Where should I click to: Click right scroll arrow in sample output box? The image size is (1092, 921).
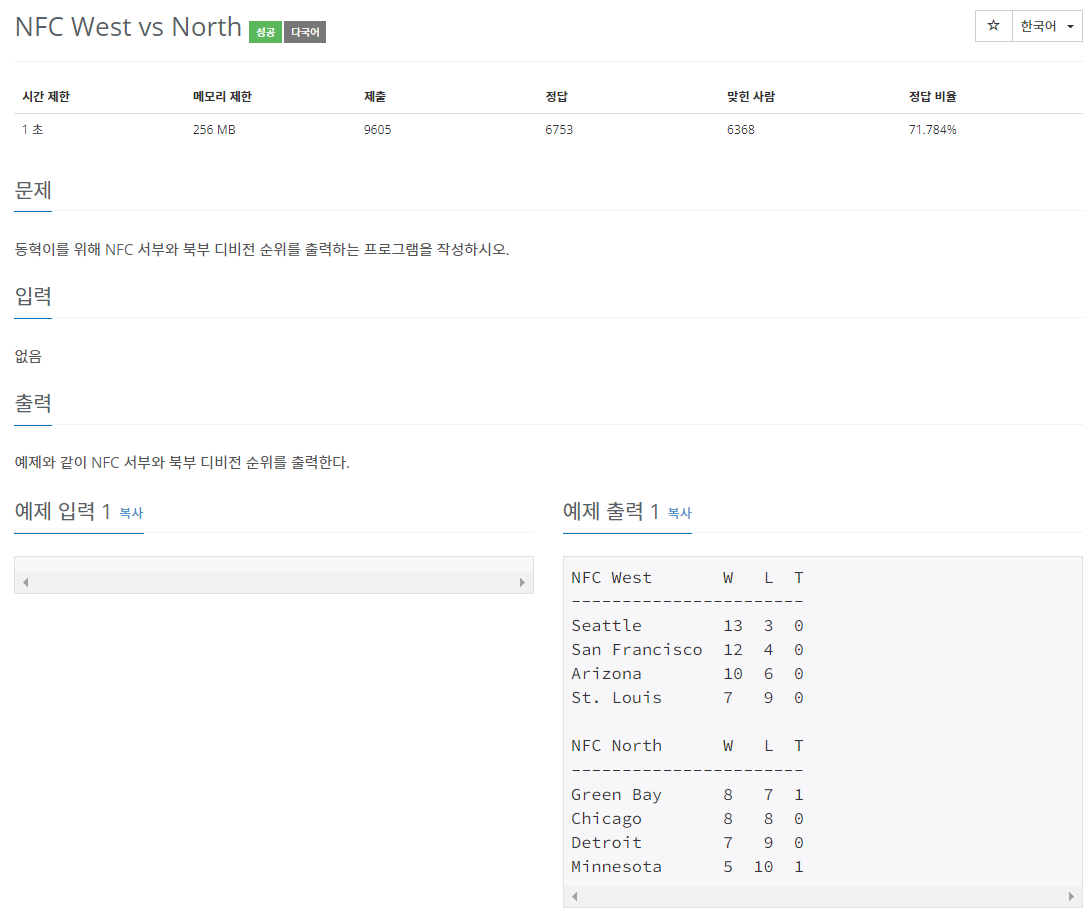[x=1071, y=897]
